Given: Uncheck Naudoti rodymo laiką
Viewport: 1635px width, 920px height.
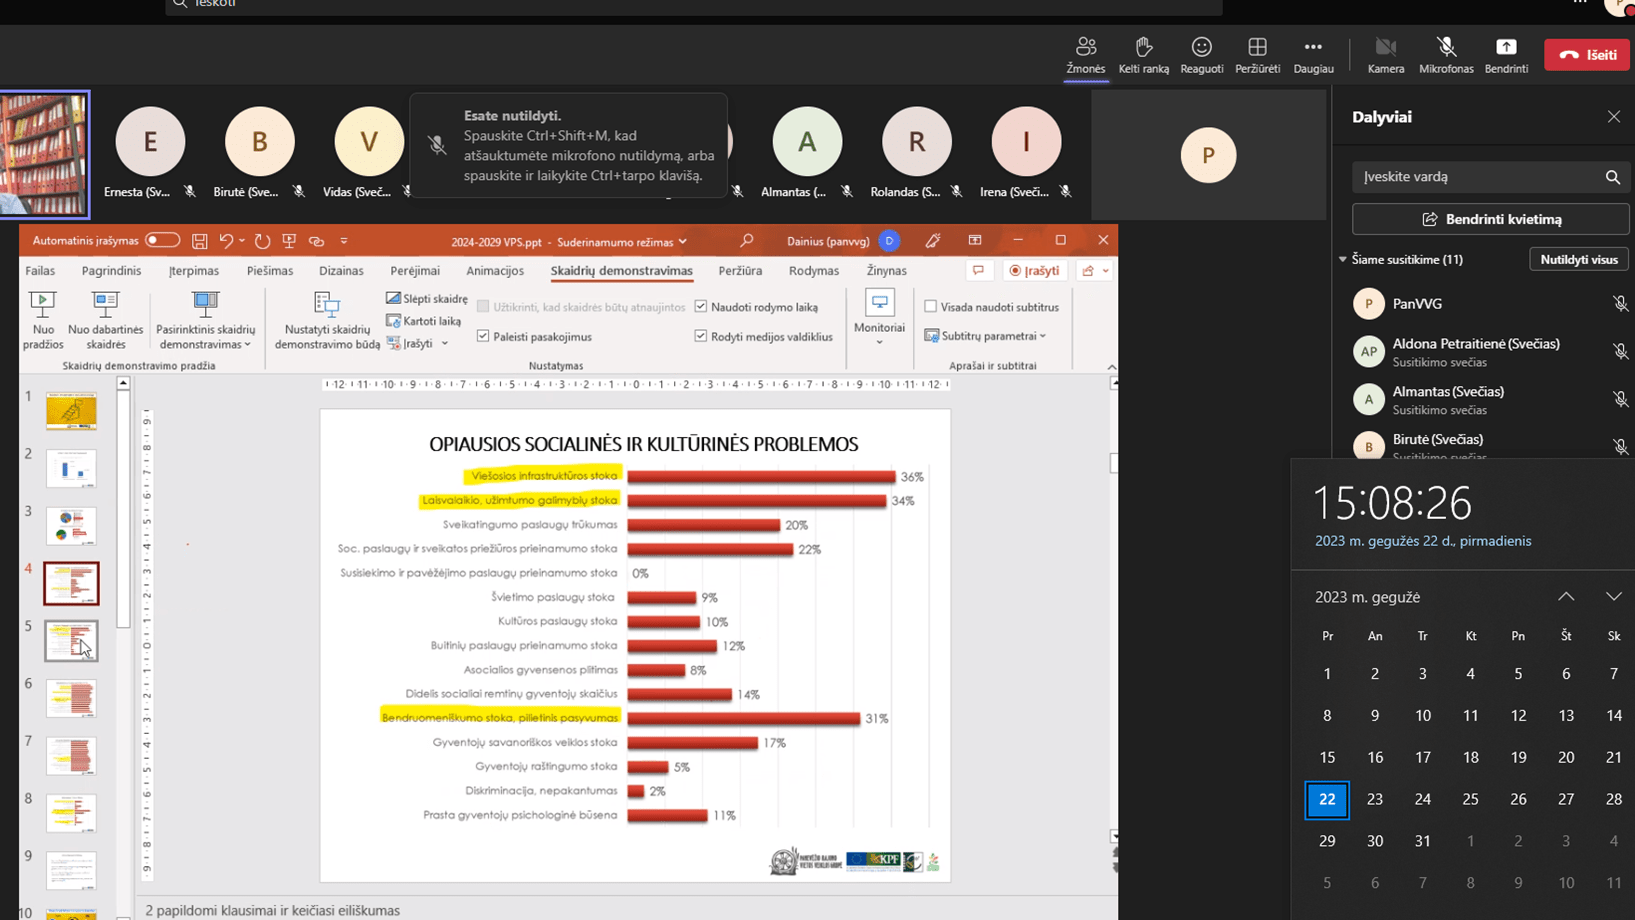Looking at the screenshot, I should (x=701, y=306).
